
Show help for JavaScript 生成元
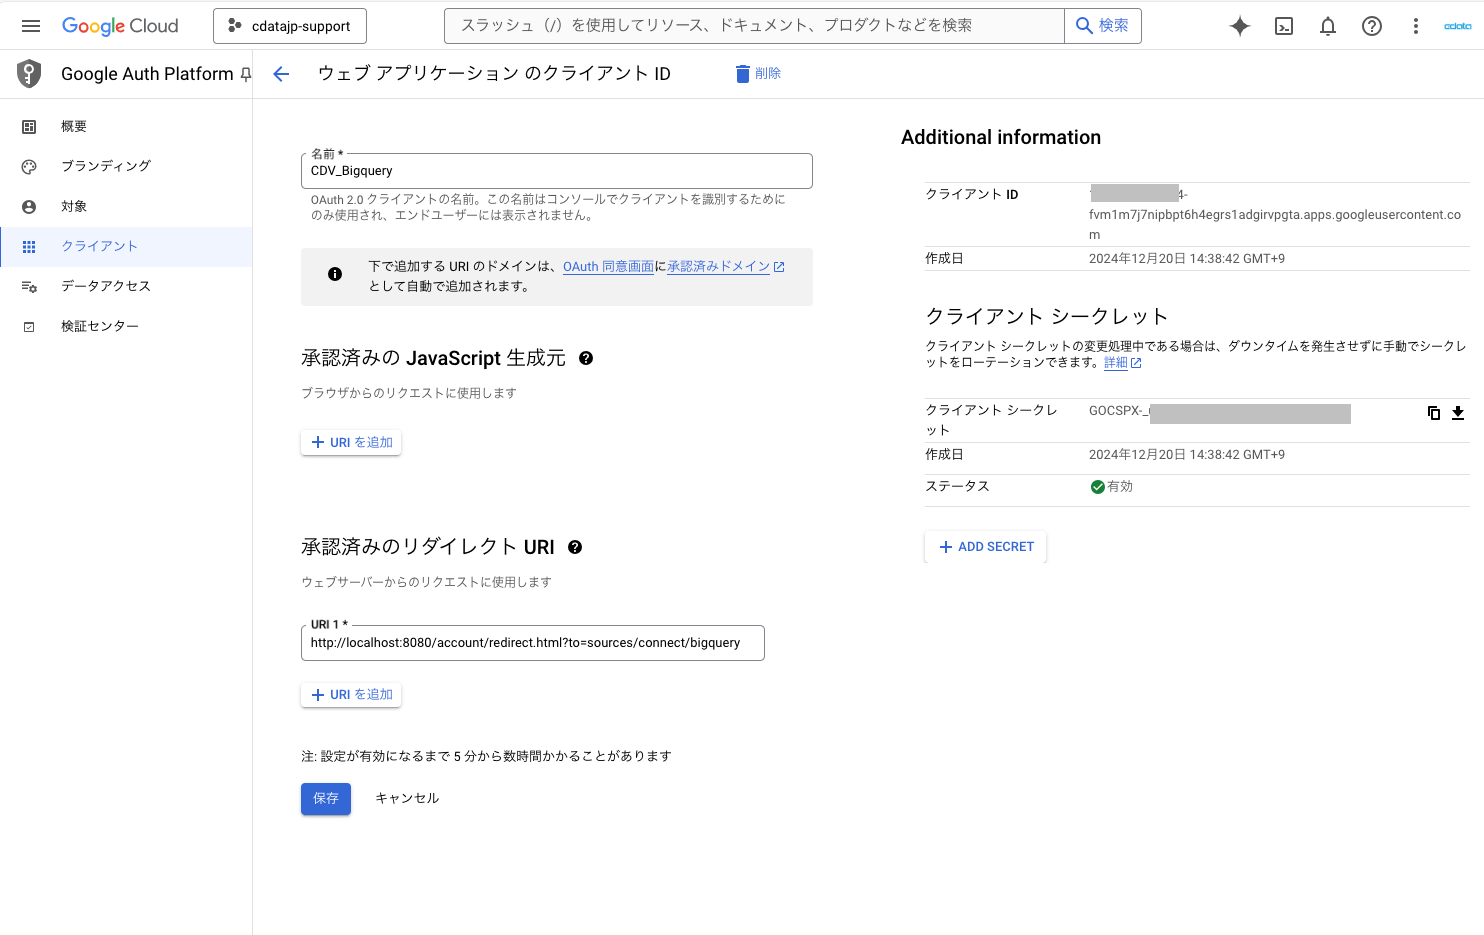coord(586,358)
